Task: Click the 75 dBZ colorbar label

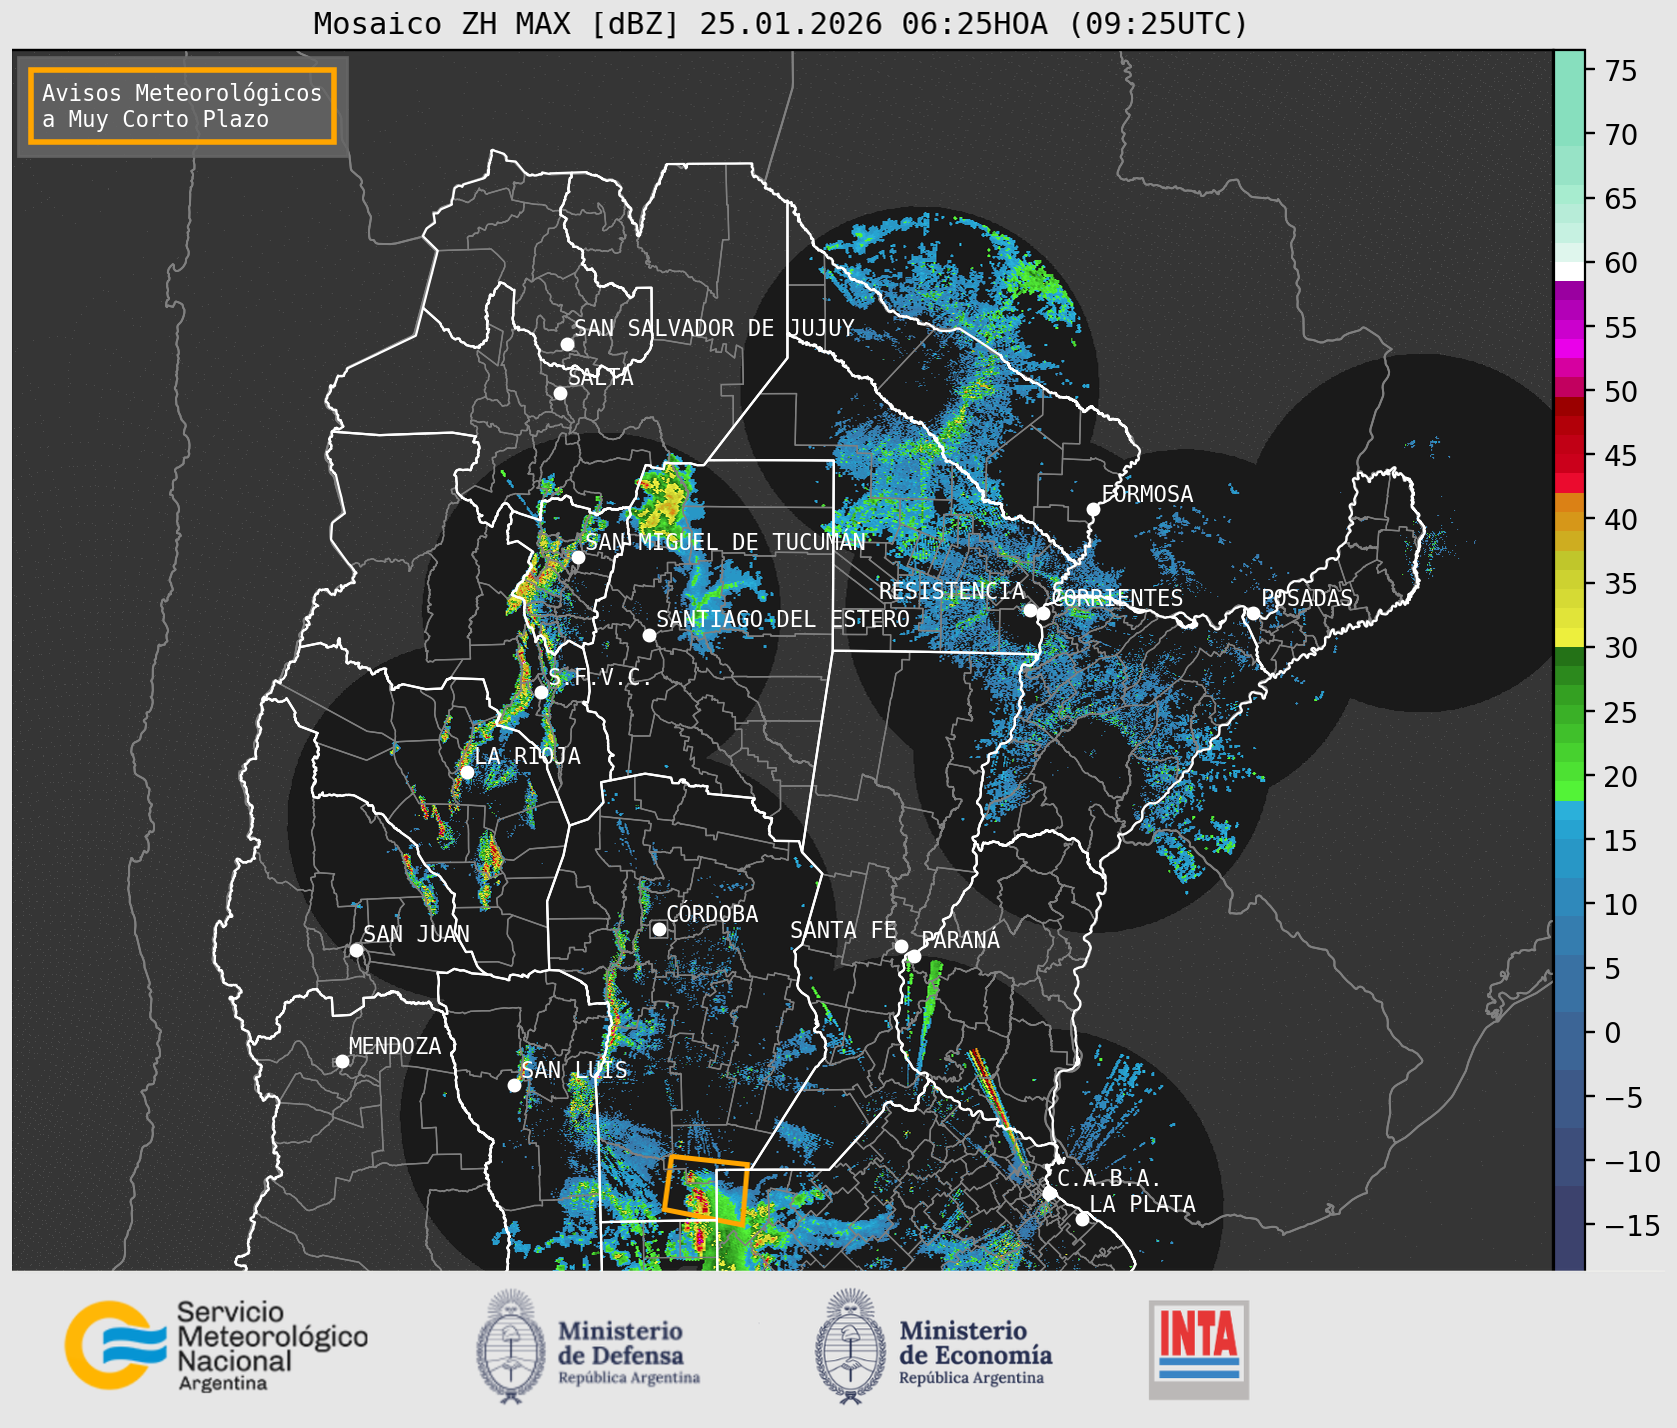Action: point(1620,71)
